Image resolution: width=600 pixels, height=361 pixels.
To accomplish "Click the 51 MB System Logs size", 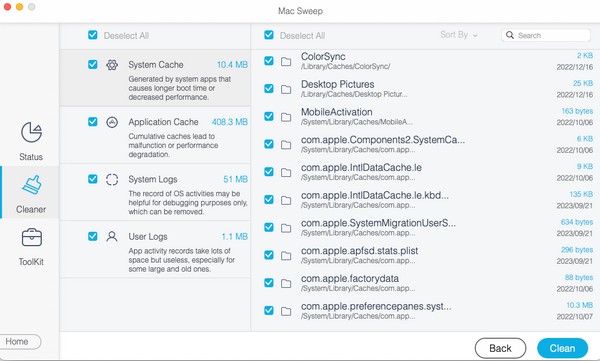I will [235, 179].
